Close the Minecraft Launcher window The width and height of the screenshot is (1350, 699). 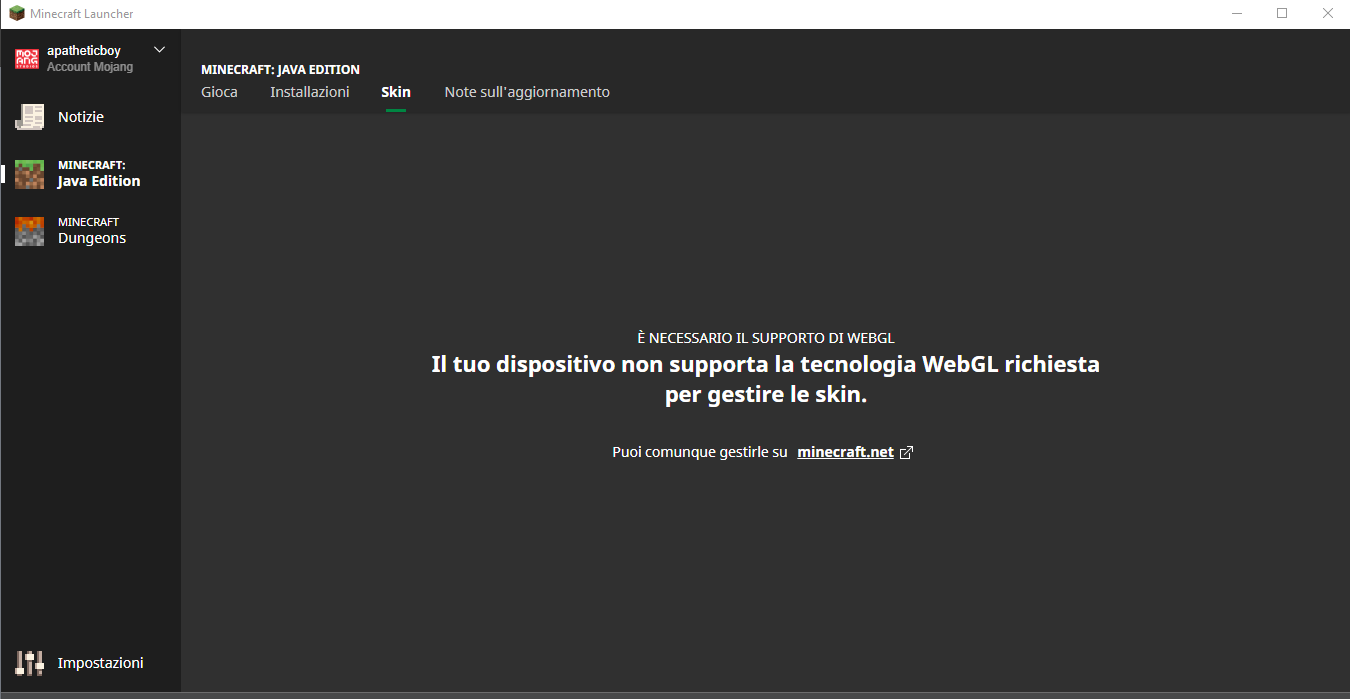click(1327, 14)
